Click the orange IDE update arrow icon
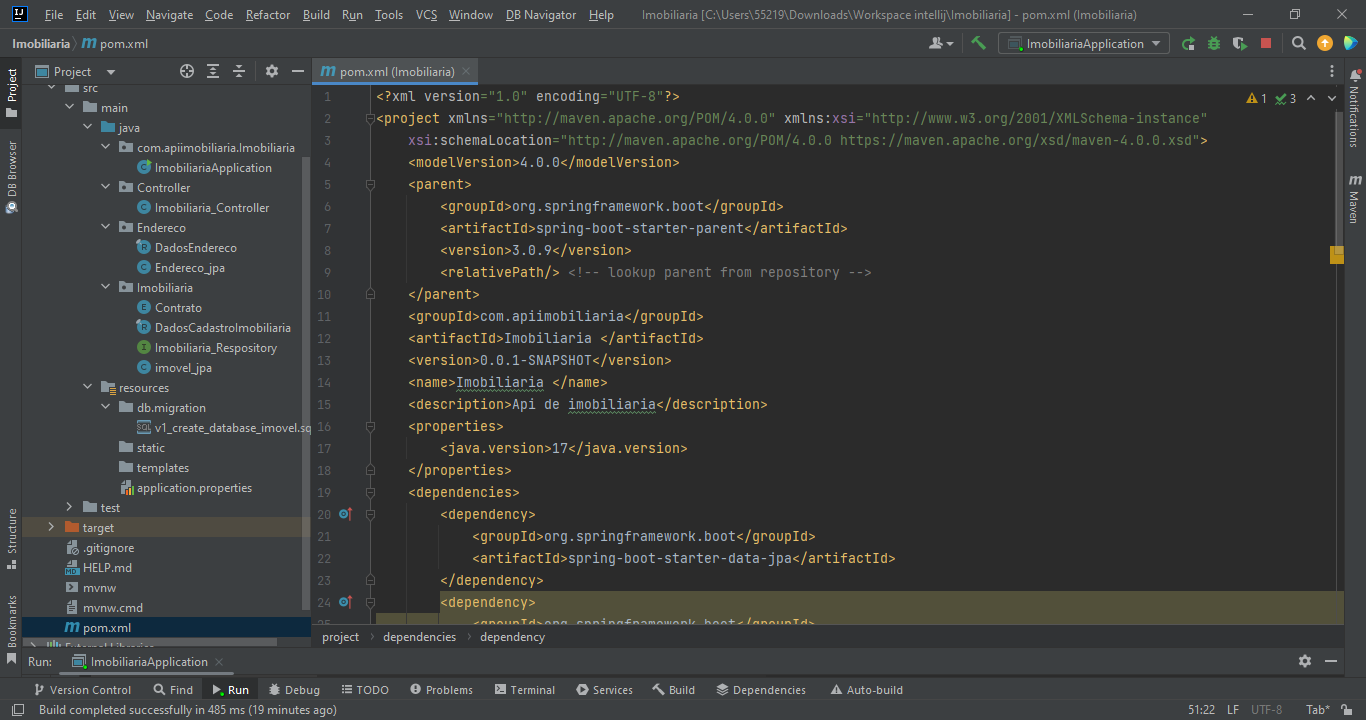Image resolution: width=1366 pixels, height=720 pixels. click(x=1325, y=43)
